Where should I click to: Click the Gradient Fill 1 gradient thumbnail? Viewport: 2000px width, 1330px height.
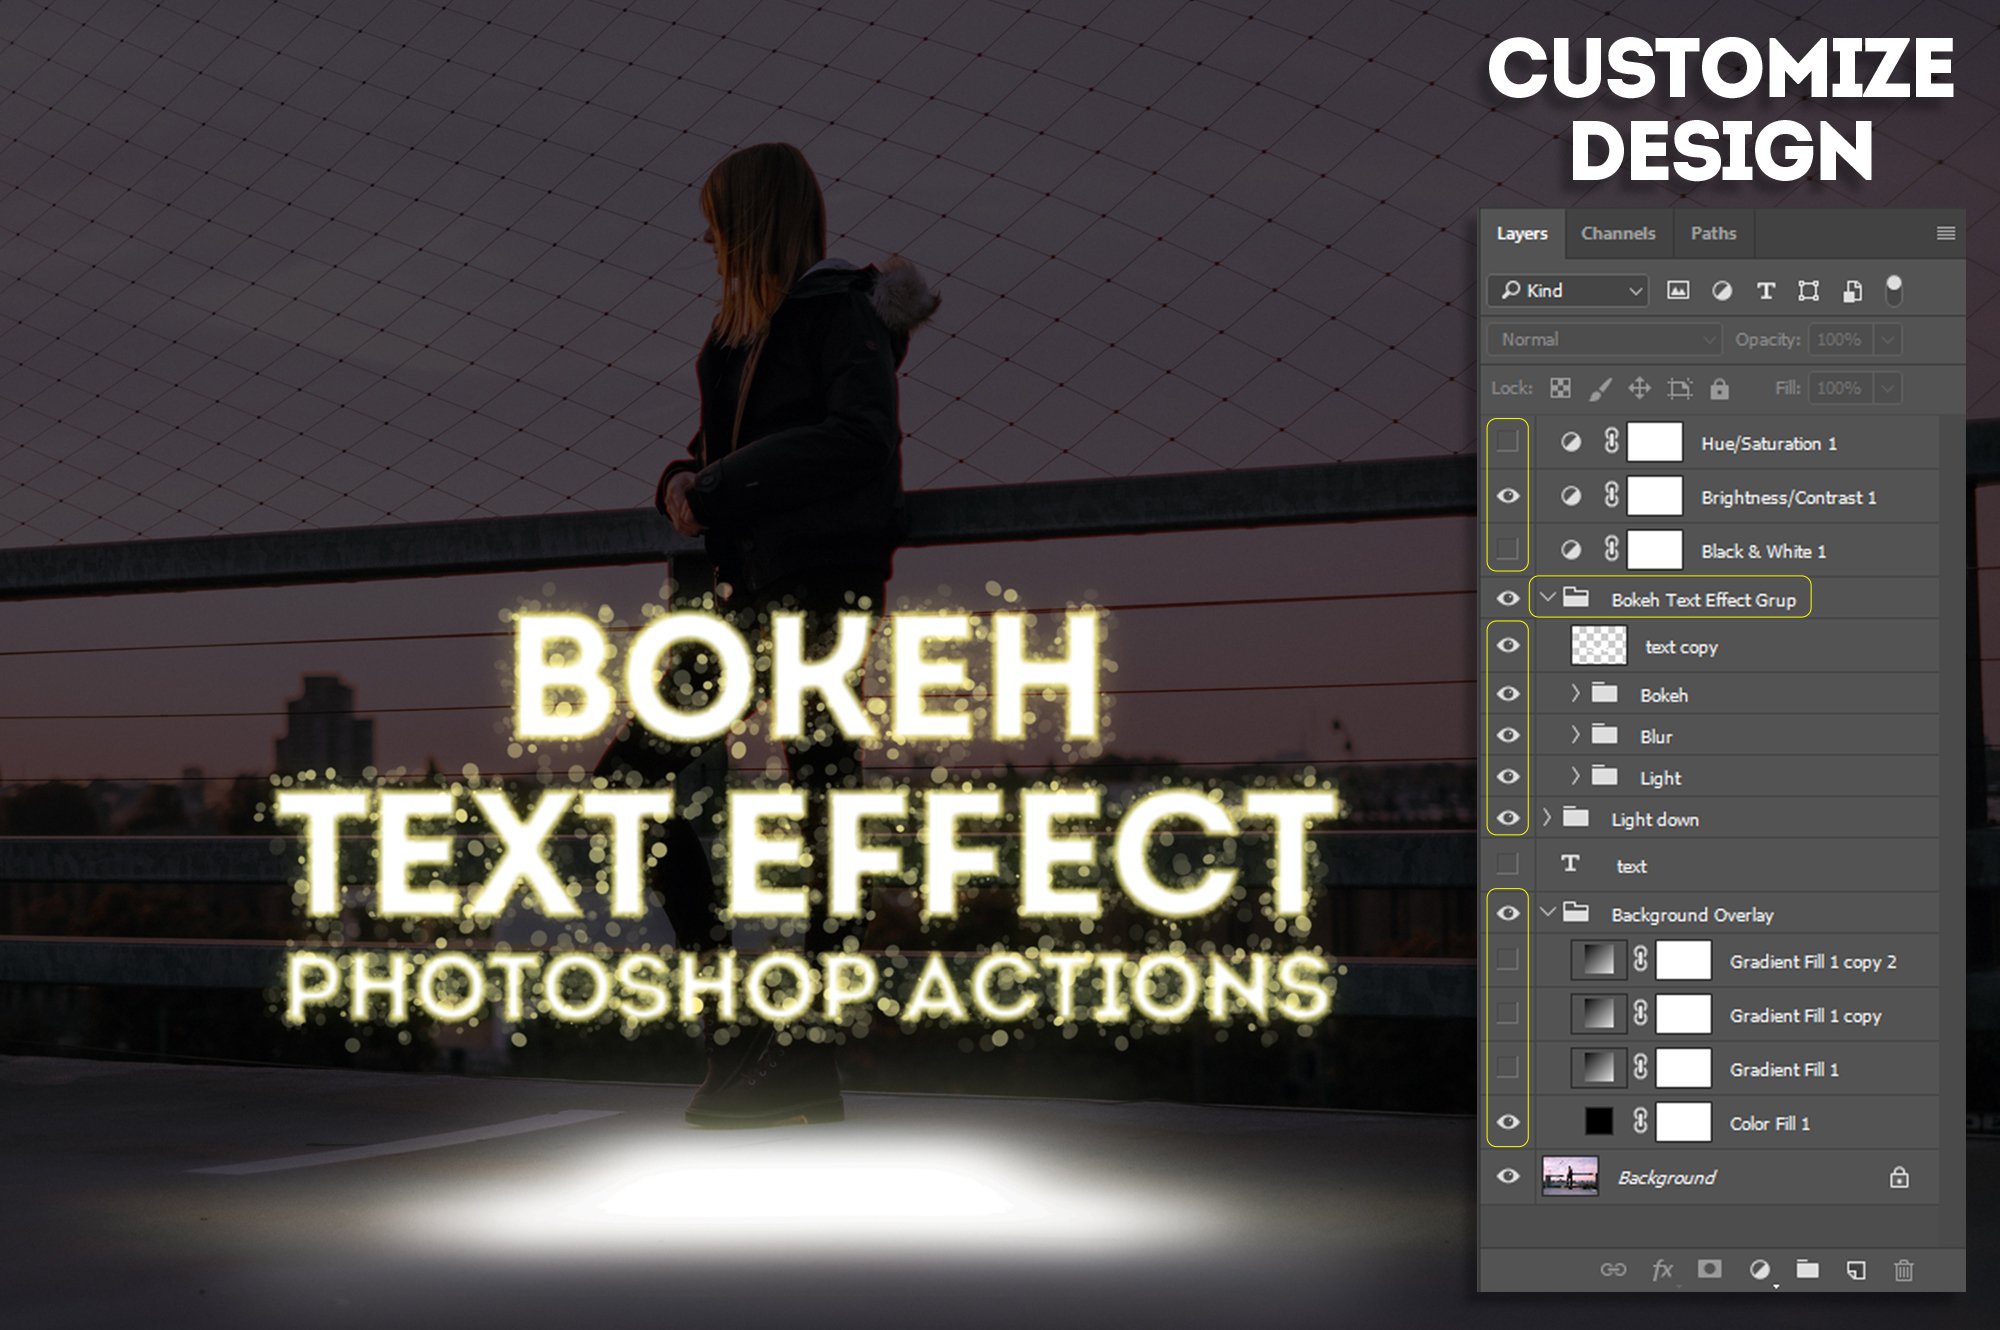1598,1068
